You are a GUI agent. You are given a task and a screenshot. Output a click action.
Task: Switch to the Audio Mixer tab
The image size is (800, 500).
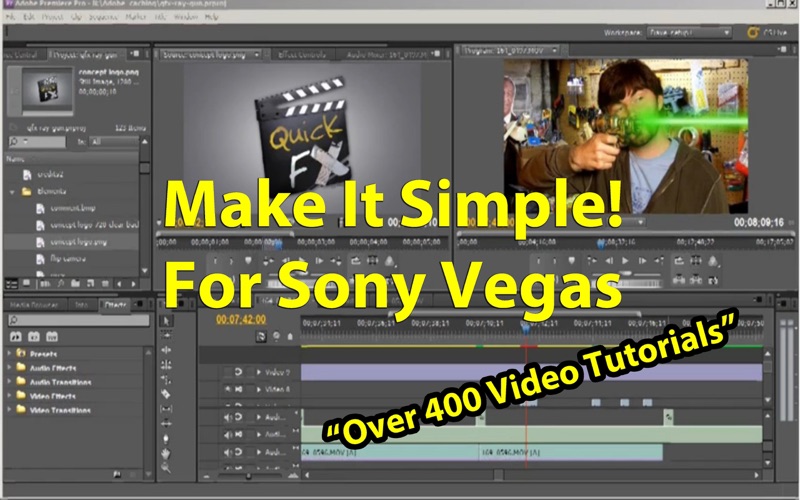point(386,54)
